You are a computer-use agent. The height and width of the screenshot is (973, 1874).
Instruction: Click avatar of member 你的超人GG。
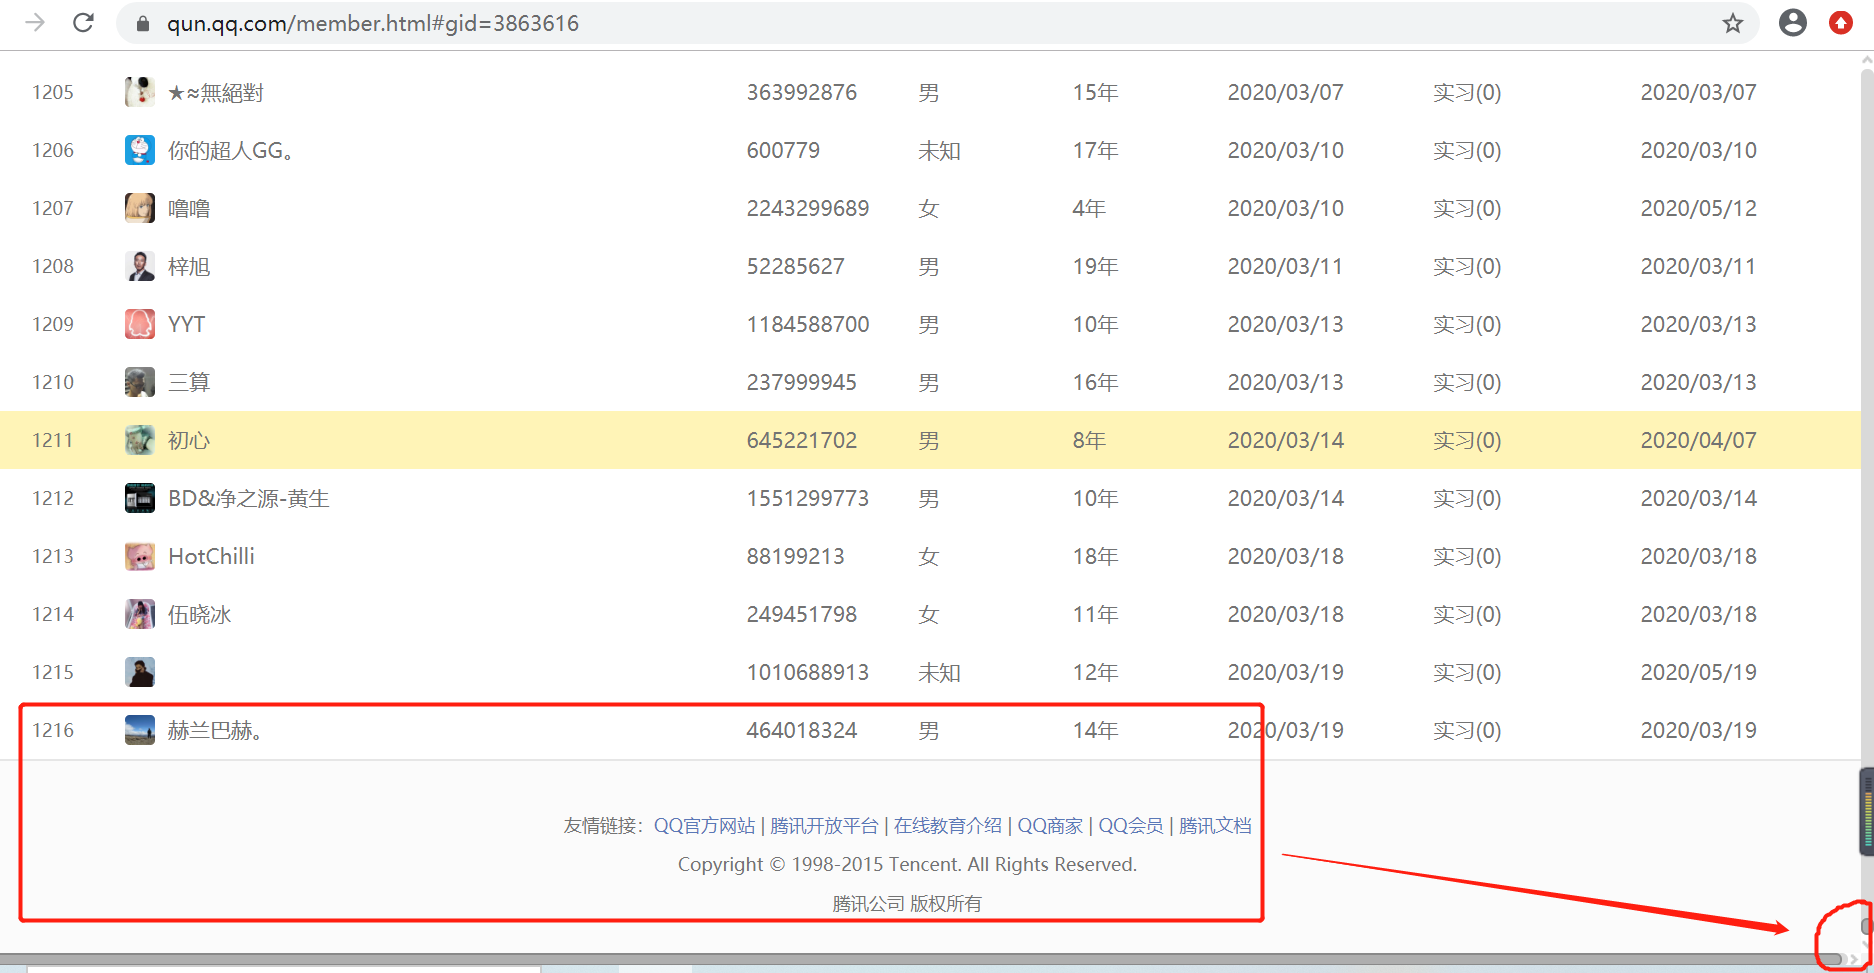tap(139, 150)
